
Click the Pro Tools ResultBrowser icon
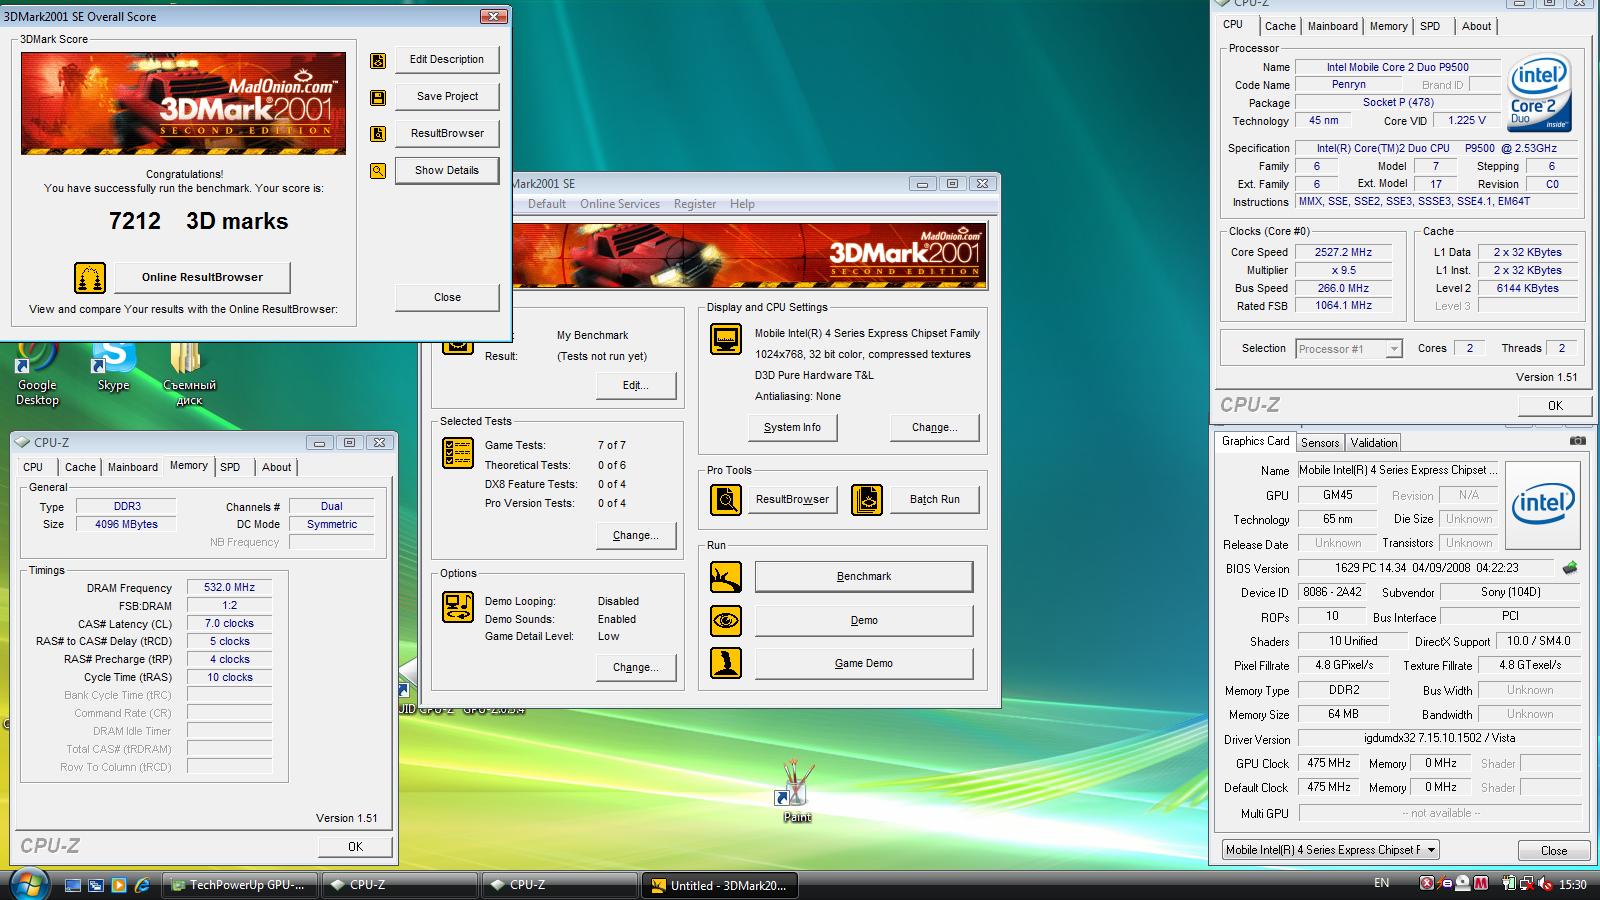click(726, 499)
